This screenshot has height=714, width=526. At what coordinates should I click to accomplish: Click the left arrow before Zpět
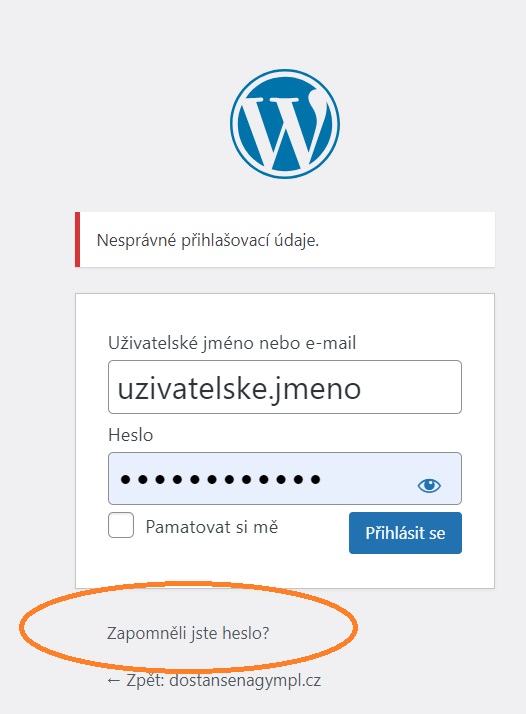point(113,681)
